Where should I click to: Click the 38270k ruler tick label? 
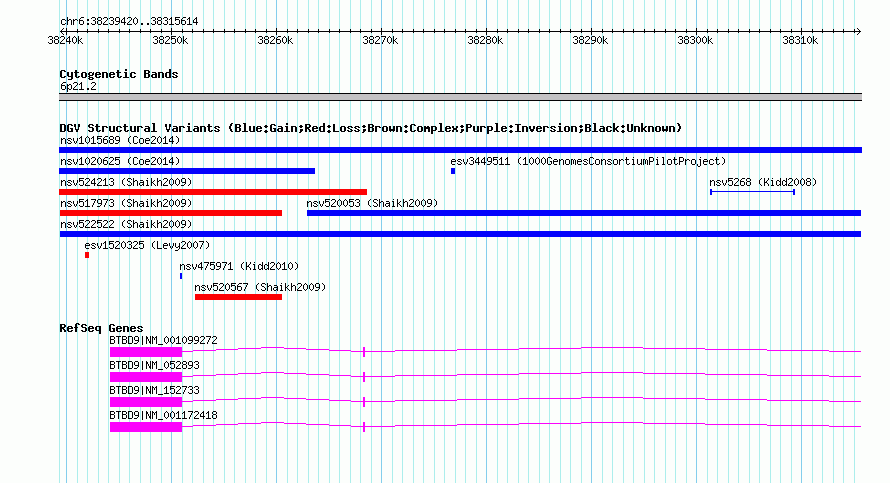(380, 41)
